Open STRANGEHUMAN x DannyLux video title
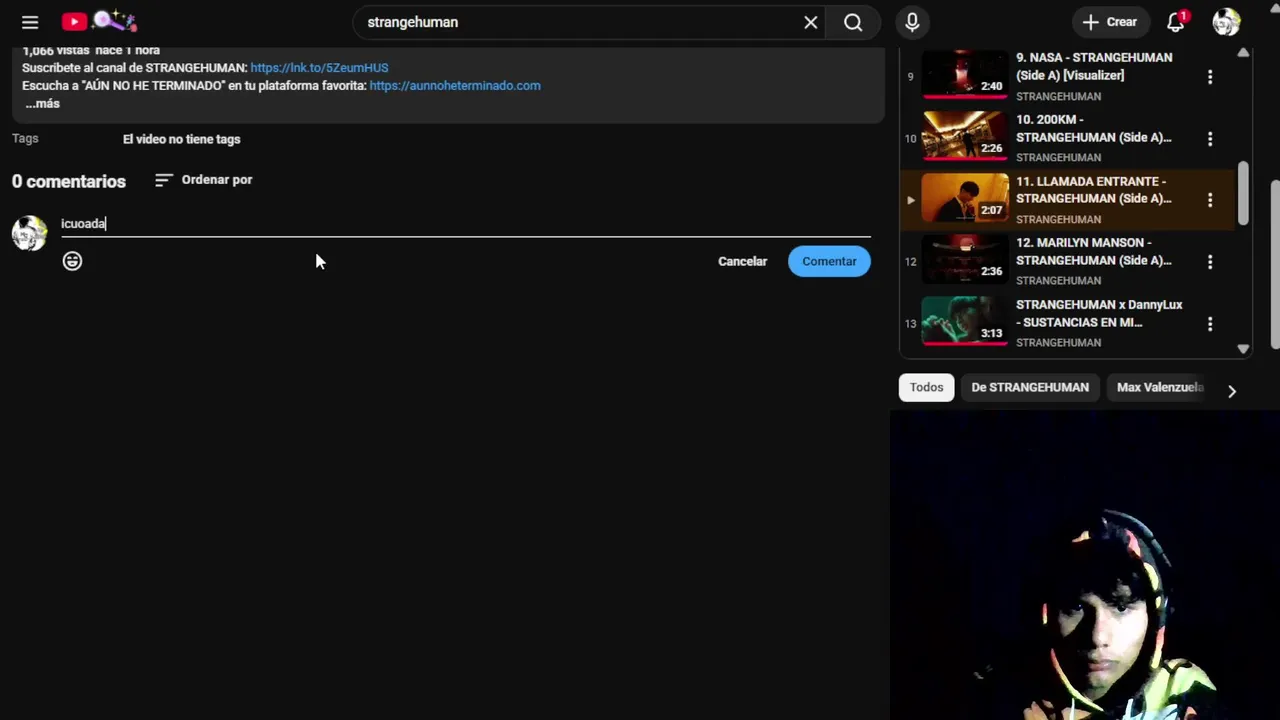This screenshot has width=1280, height=720. click(1099, 313)
